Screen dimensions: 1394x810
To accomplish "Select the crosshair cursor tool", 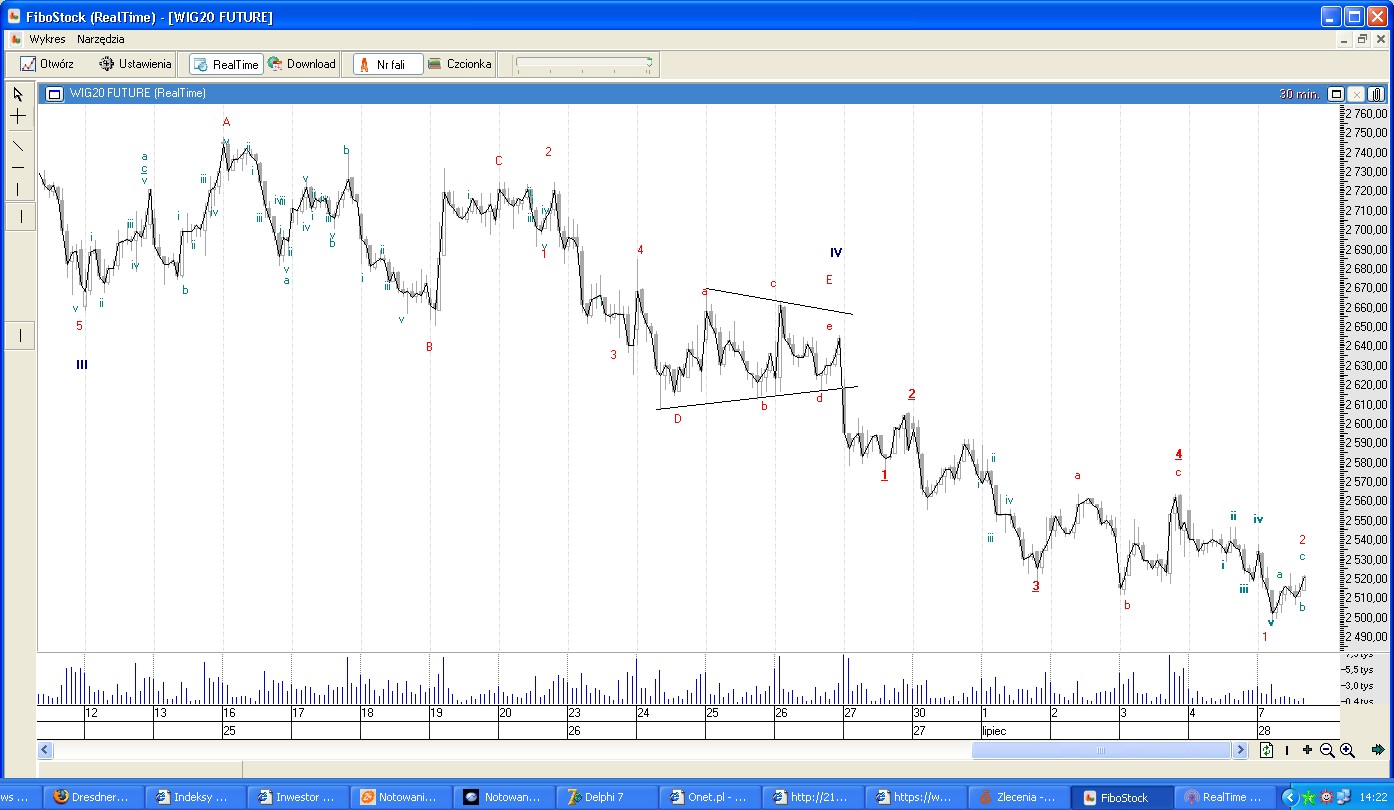I will click(18, 117).
